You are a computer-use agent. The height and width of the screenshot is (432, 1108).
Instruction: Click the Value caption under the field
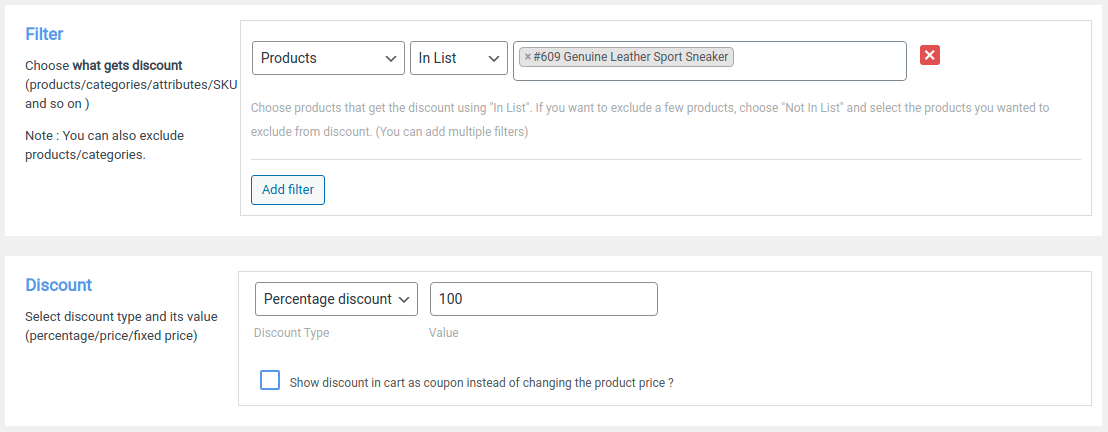point(444,333)
